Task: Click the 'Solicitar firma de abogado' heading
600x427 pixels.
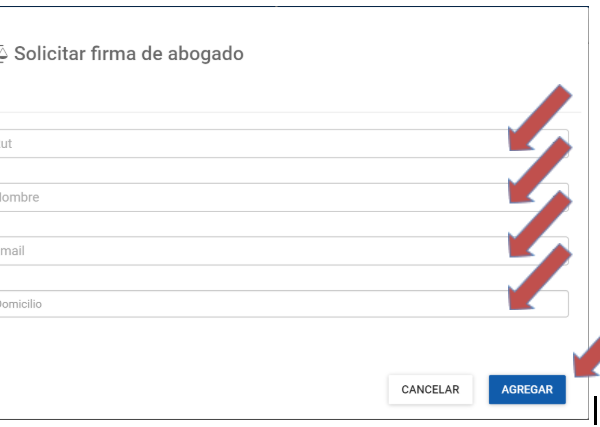Action: pyautogui.click(x=127, y=53)
